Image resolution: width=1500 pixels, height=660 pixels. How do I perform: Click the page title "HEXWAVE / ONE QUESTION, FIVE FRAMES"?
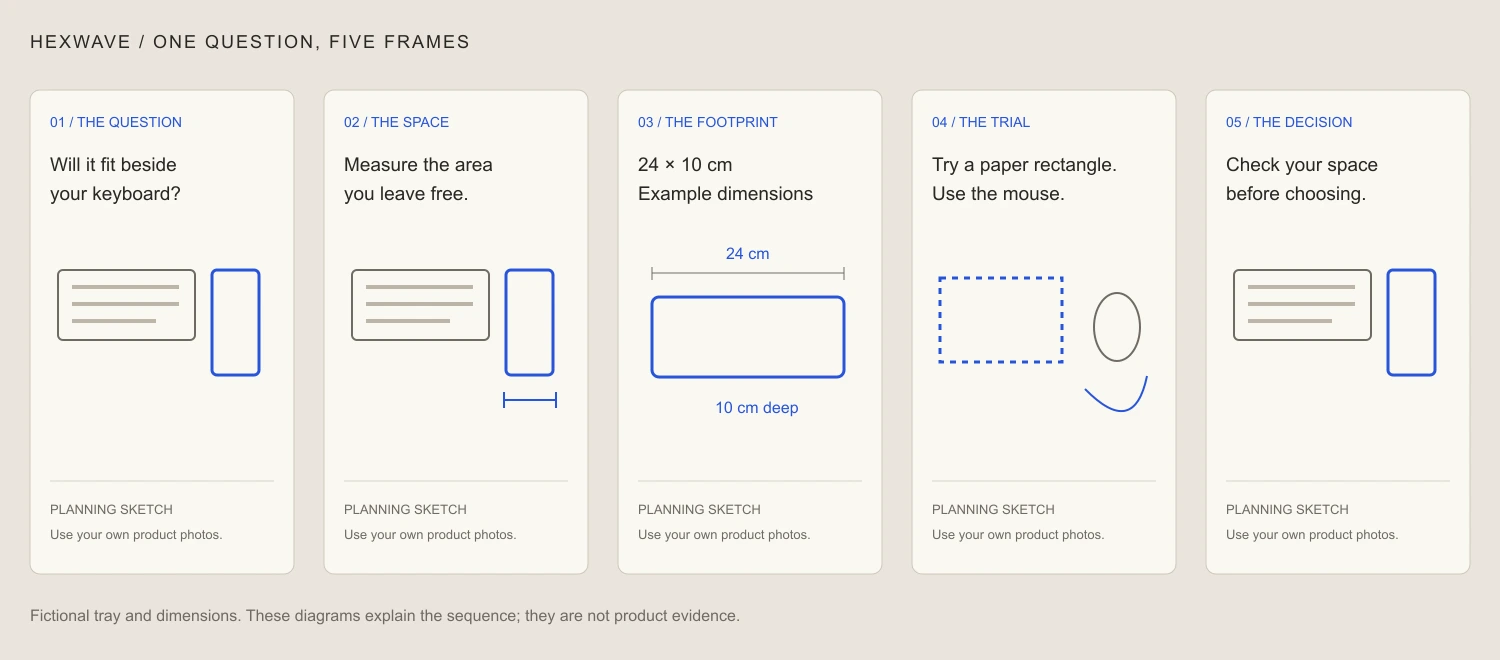pyautogui.click(x=250, y=42)
